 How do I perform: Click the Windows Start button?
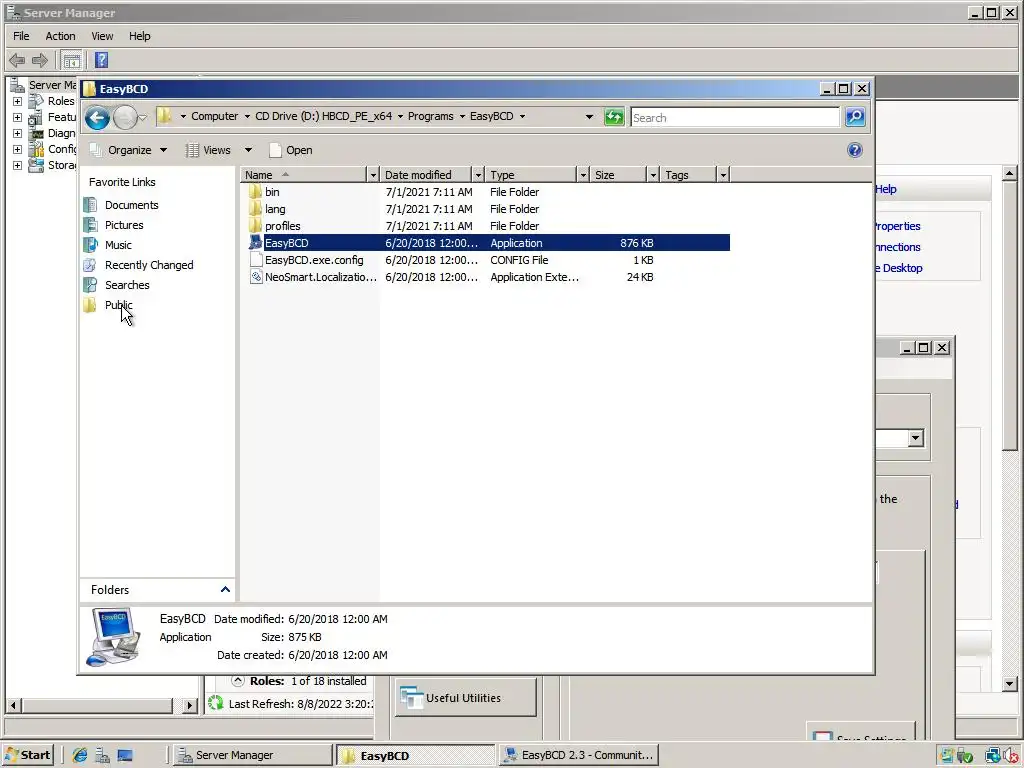(27, 755)
